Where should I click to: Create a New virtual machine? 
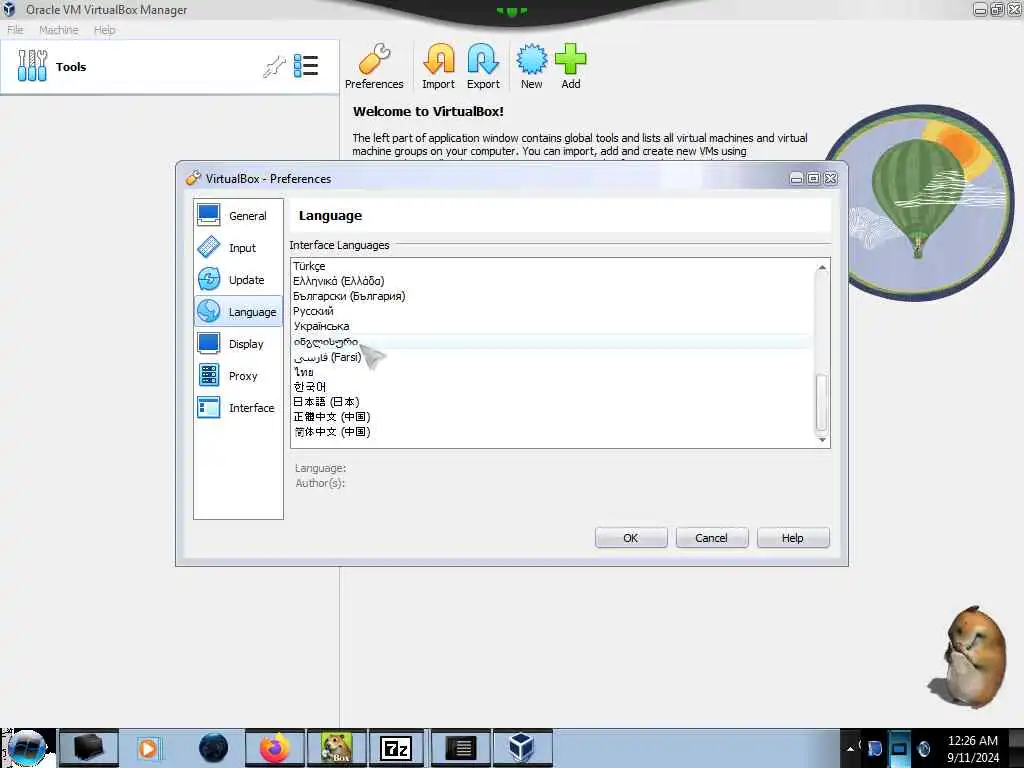coord(532,67)
